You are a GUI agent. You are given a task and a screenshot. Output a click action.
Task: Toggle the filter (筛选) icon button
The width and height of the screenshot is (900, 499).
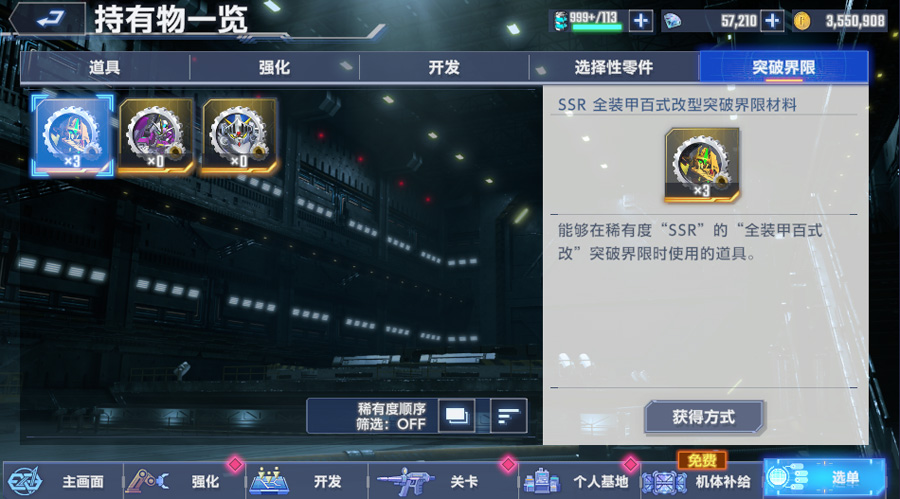[457, 415]
